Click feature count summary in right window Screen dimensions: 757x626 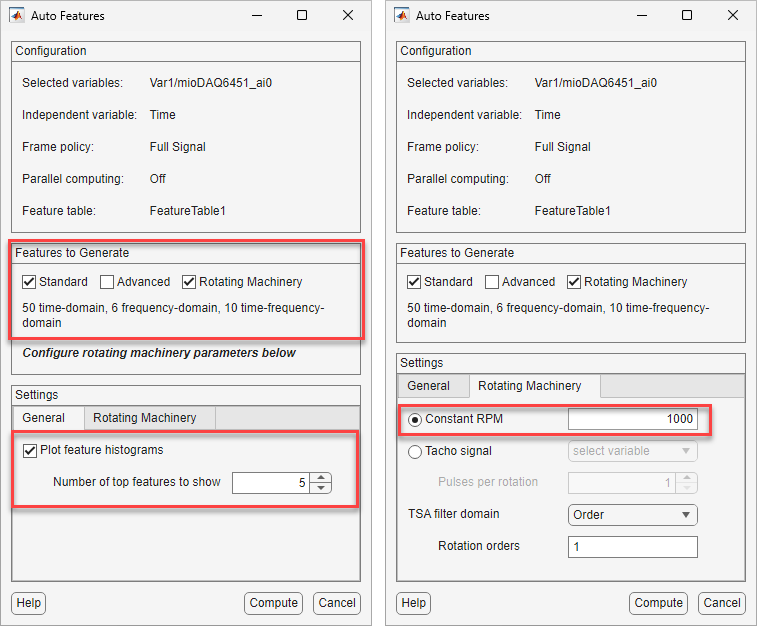coord(558,315)
